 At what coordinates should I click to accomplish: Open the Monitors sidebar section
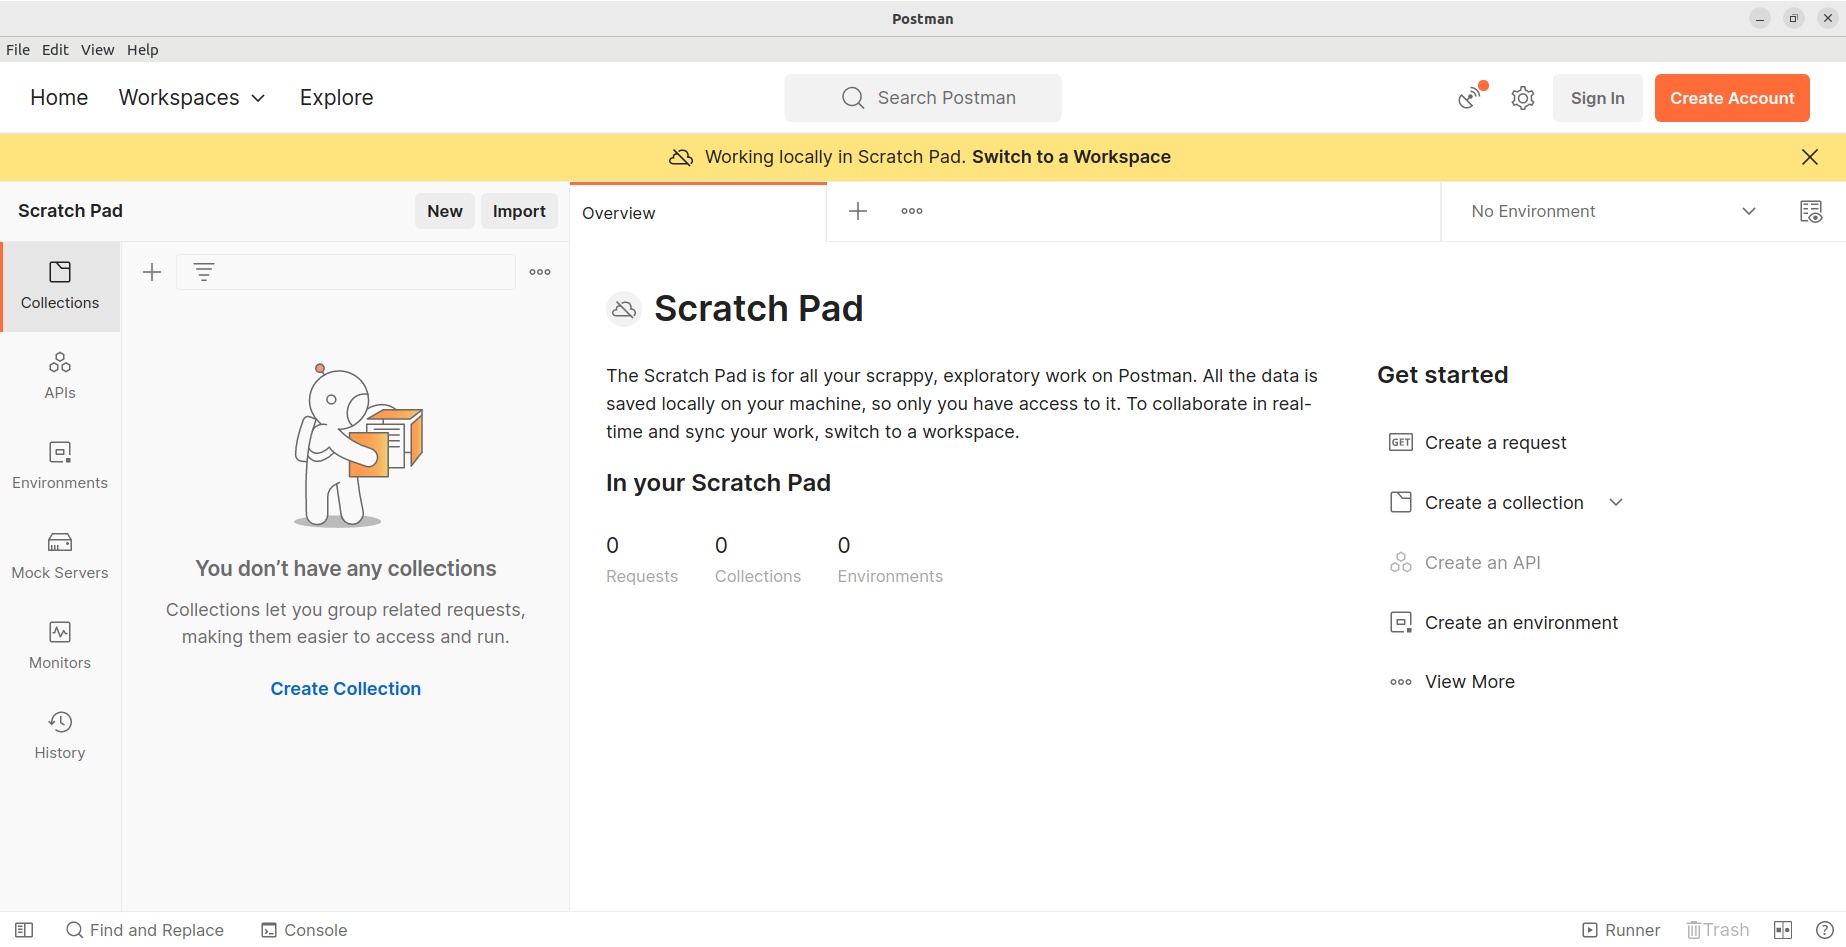click(x=60, y=646)
